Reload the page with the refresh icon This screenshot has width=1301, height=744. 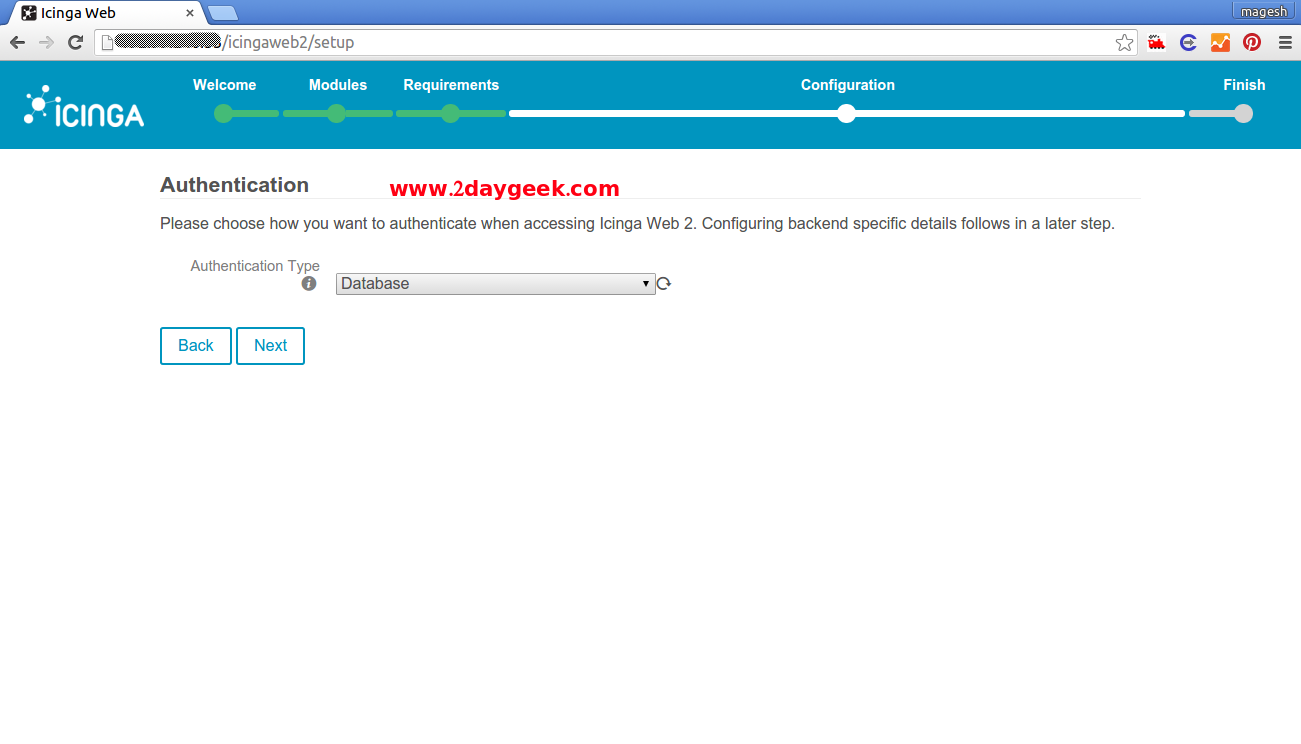pos(75,42)
